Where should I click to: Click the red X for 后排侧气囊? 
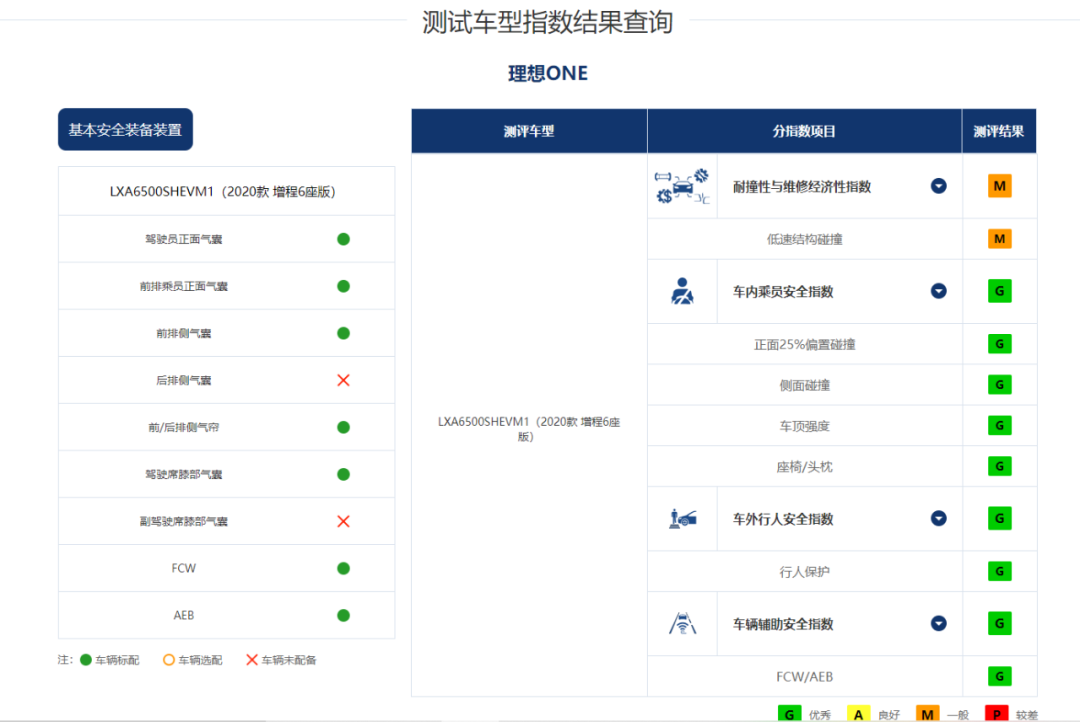(343, 380)
